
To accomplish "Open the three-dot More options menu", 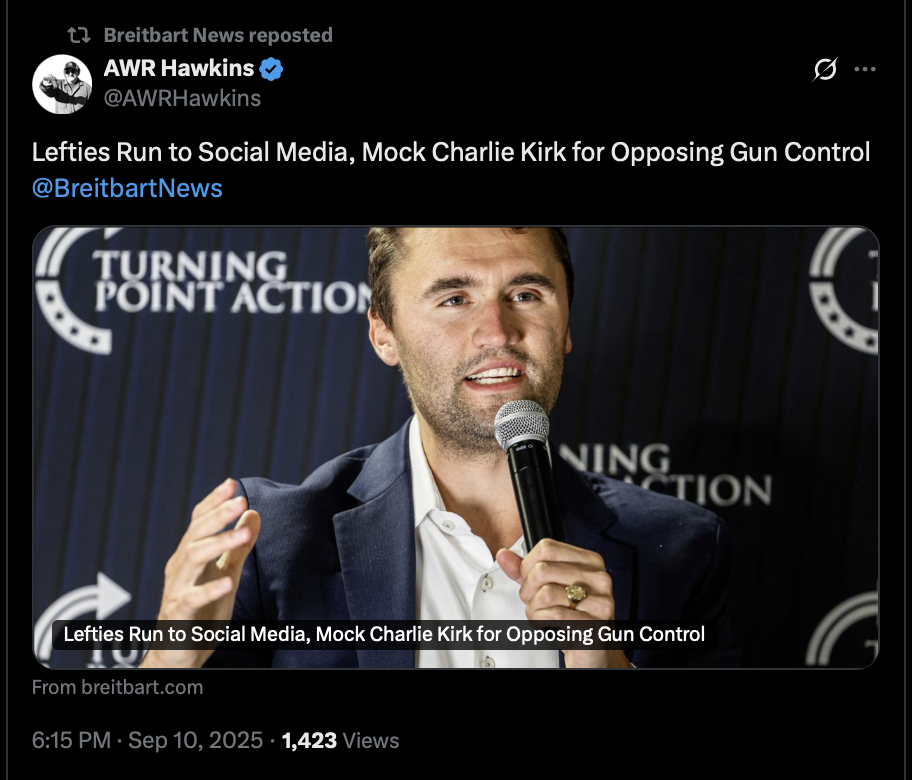I will pos(865,70).
